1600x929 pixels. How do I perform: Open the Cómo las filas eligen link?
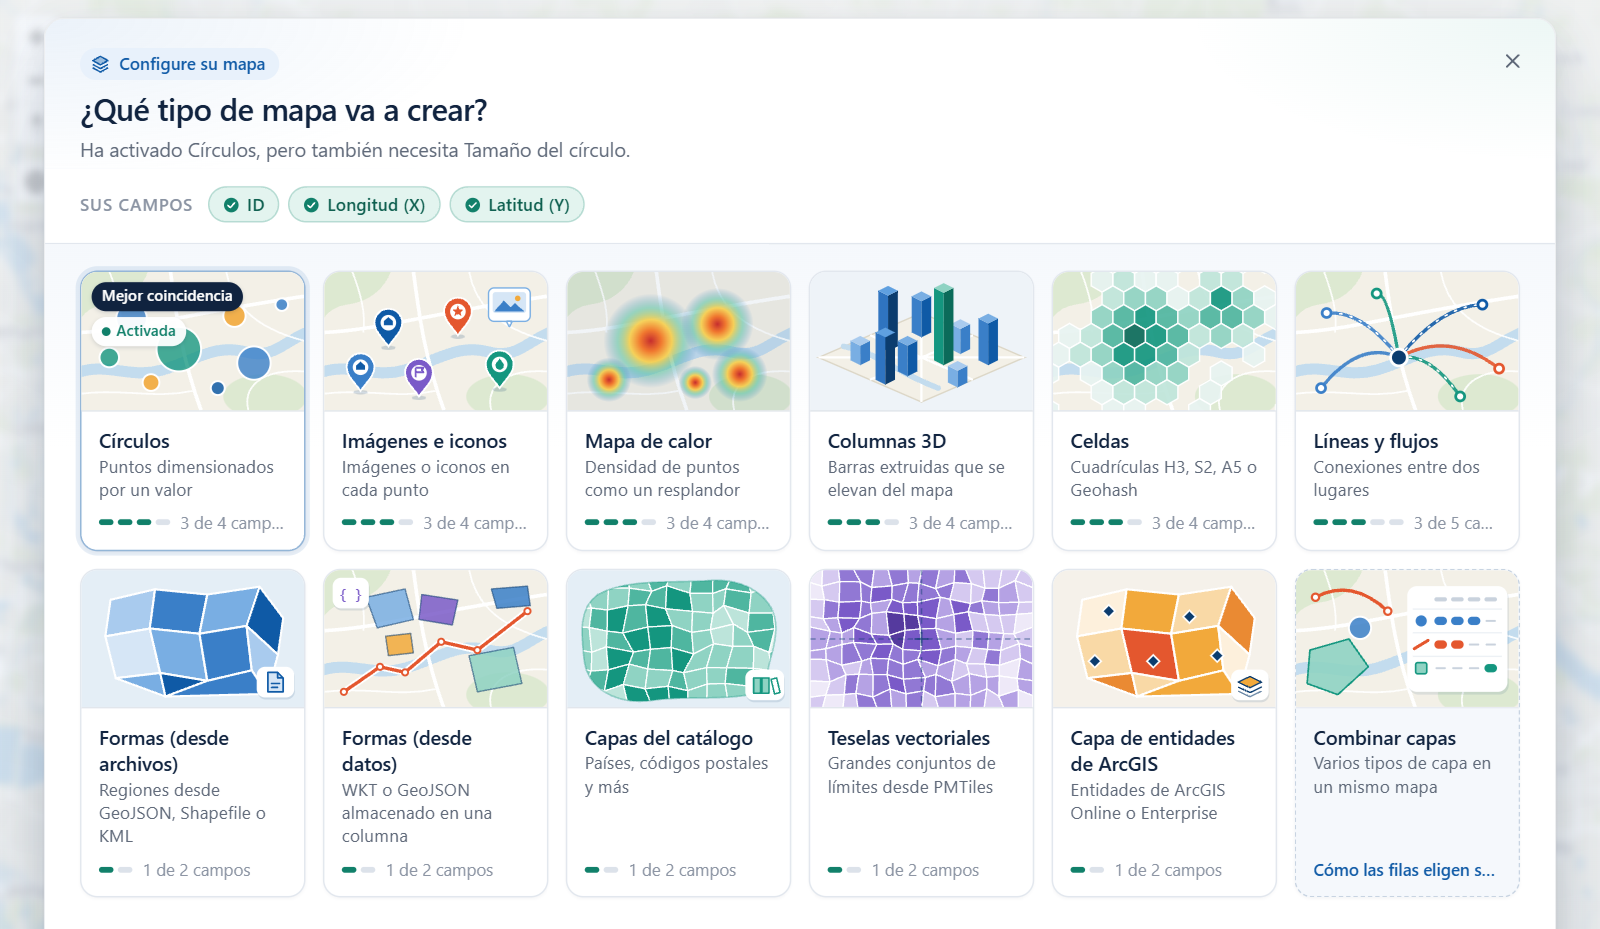click(x=1404, y=870)
